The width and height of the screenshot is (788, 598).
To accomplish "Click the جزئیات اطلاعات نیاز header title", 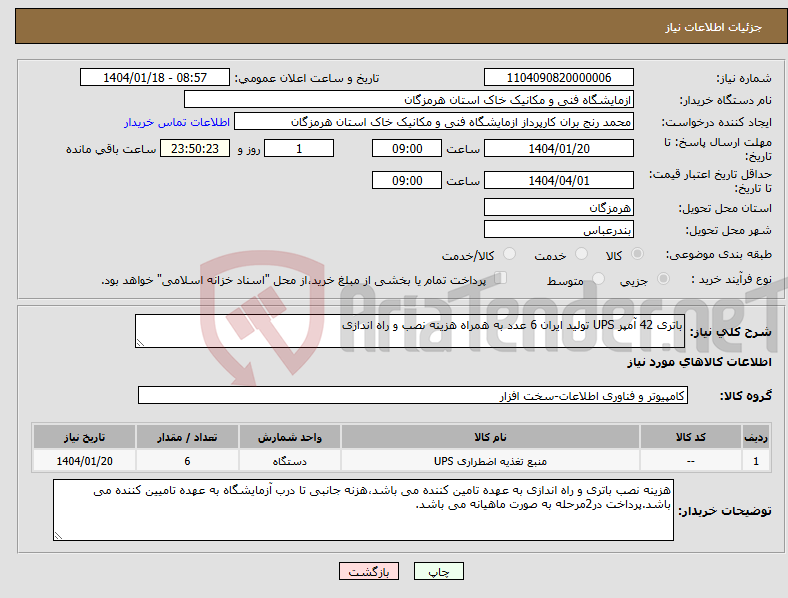I will point(714,27).
